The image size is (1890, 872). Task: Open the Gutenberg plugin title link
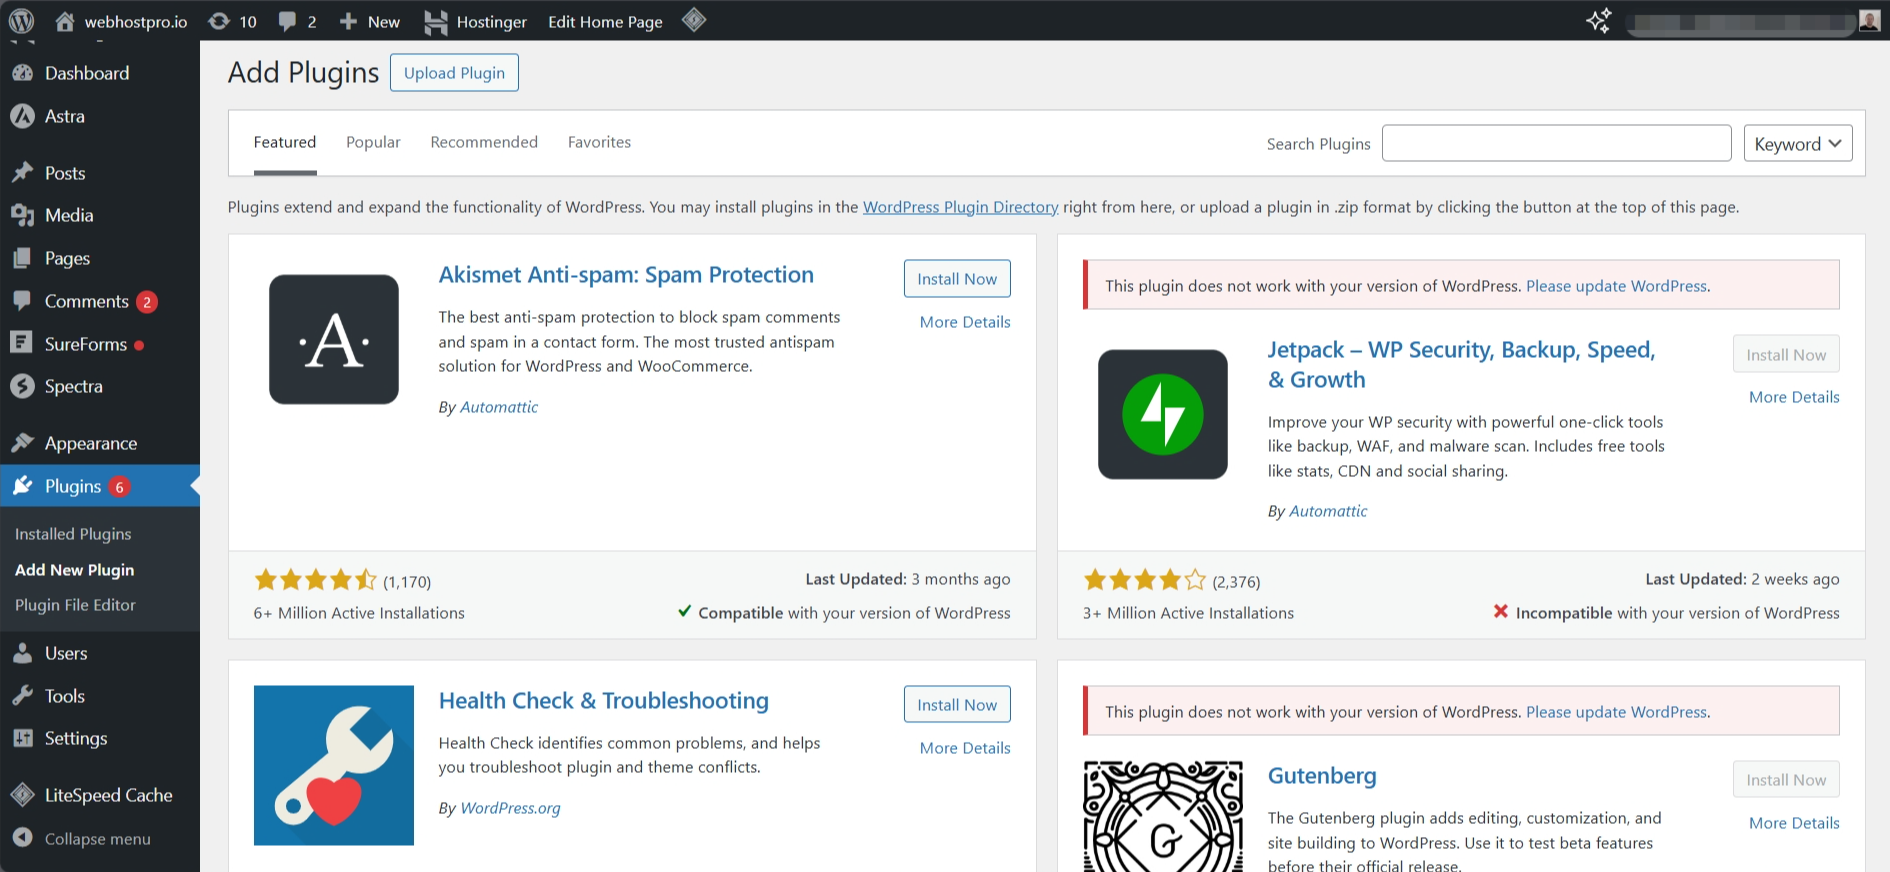coord(1322,776)
